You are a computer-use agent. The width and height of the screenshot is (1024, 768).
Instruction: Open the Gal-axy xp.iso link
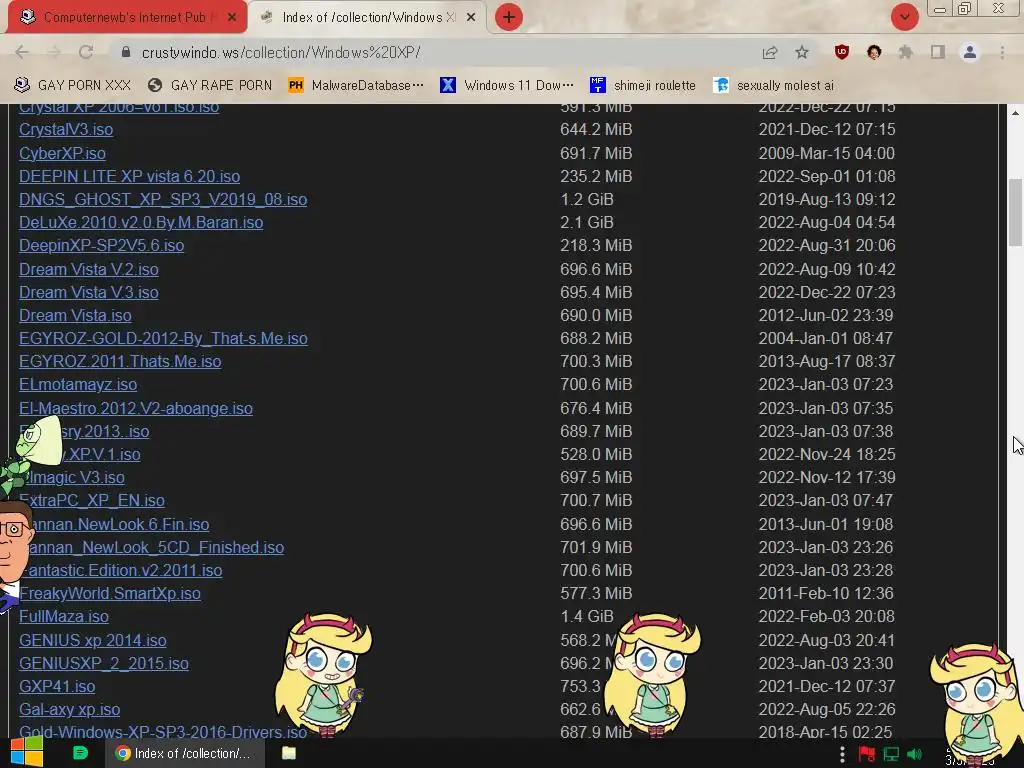[x=69, y=709]
